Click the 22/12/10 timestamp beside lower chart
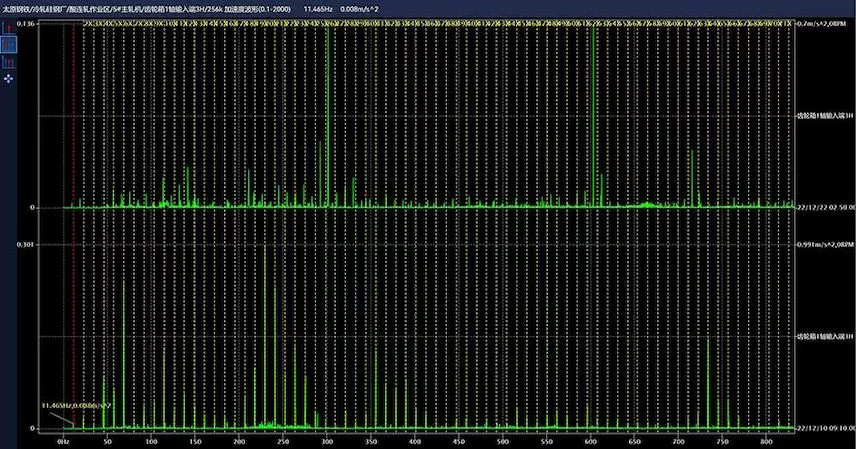Viewport: 856px width, 449px height. click(x=824, y=428)
